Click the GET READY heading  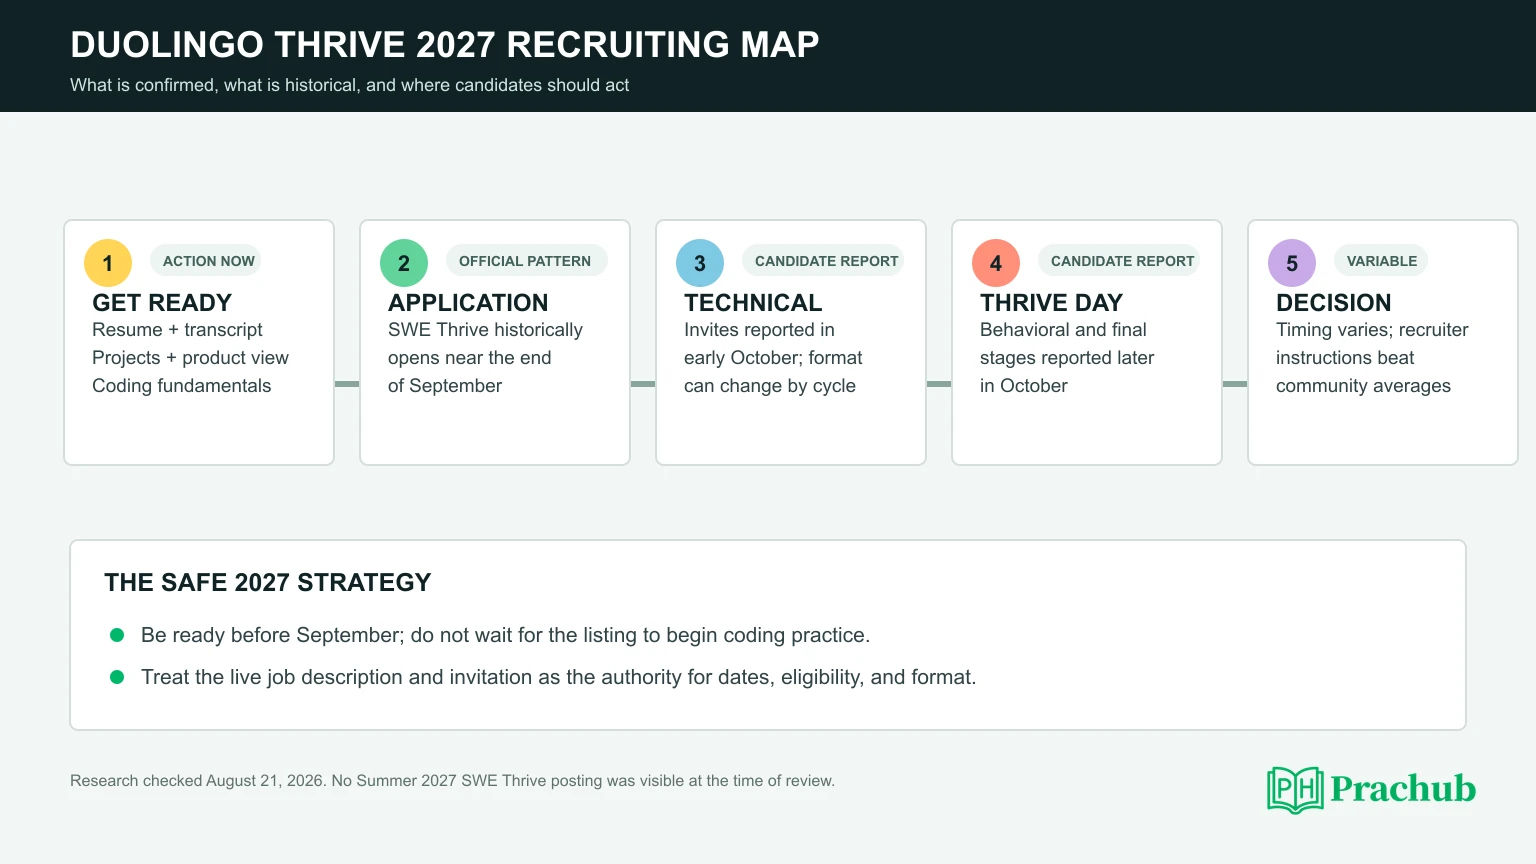162,303
